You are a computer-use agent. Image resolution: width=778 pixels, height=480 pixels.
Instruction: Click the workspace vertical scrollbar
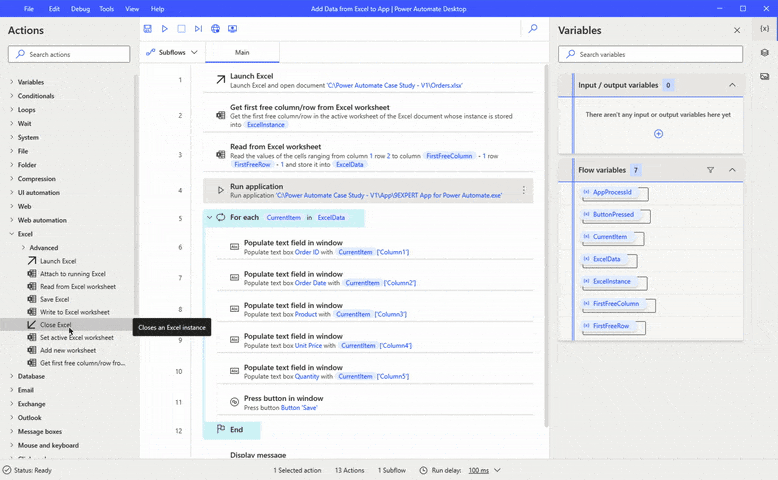pyautogui.click(x=546, y=246)
